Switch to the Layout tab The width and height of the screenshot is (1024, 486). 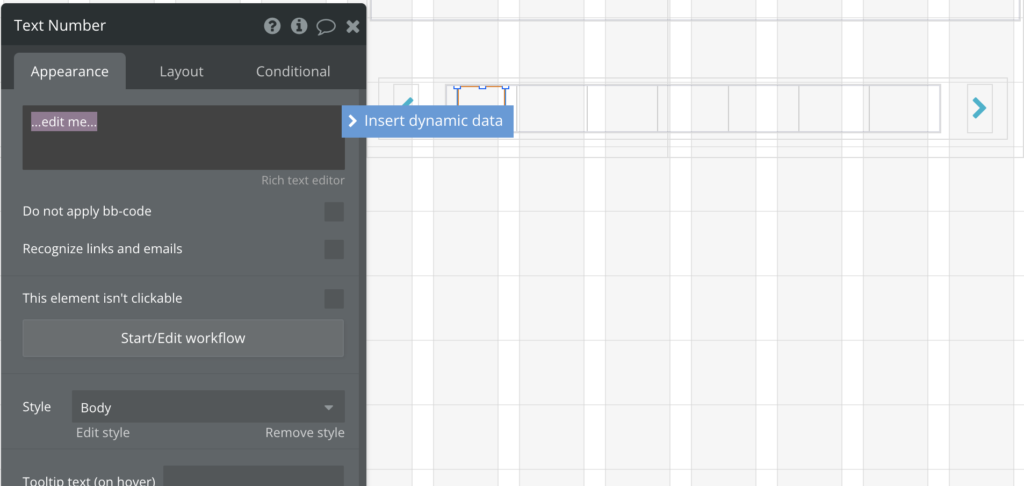[181, 72]
